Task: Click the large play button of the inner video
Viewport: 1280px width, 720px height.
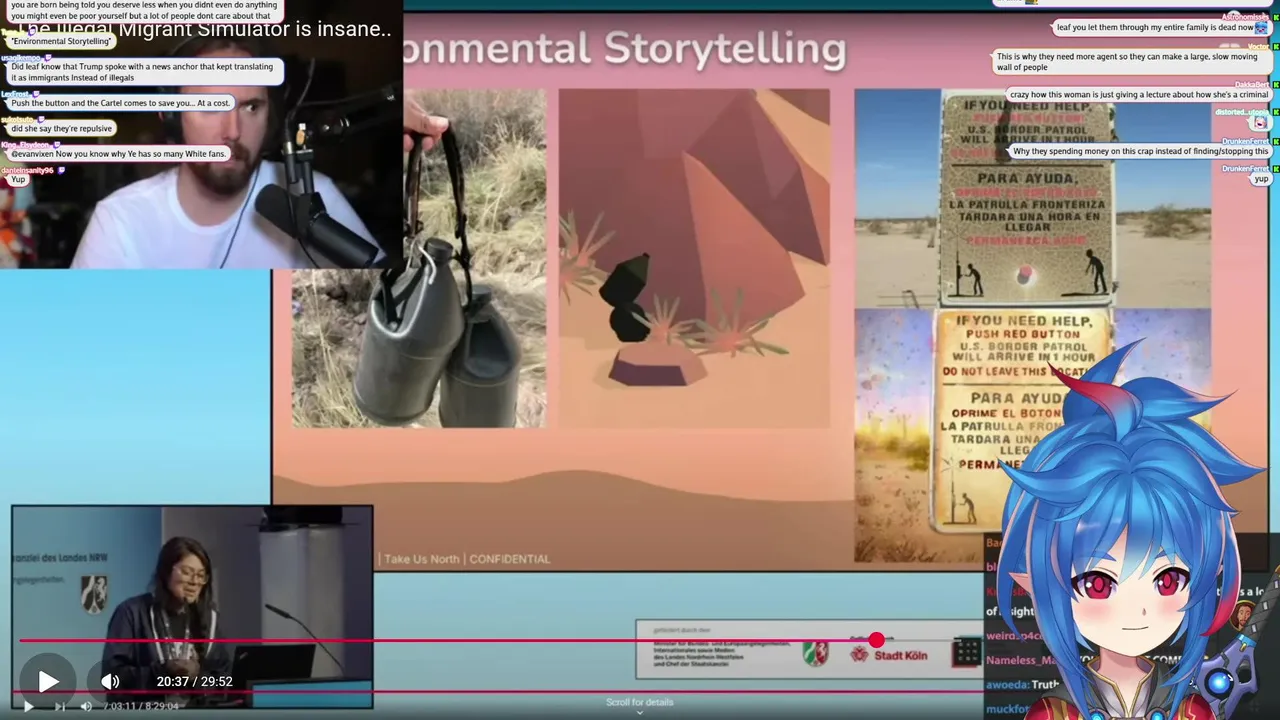Action: [47, 681]
